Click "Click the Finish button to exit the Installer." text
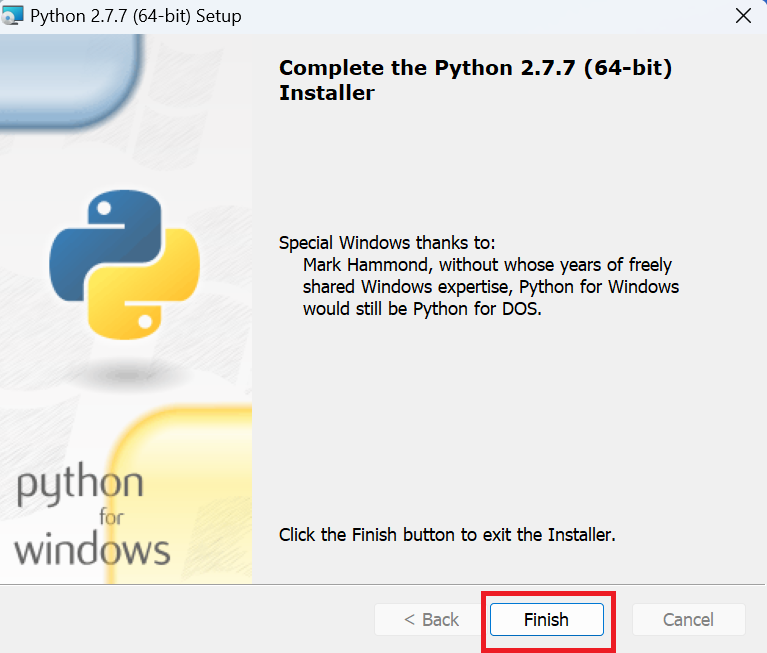This screenshot has width=767, height=653. tap(447, 535)
